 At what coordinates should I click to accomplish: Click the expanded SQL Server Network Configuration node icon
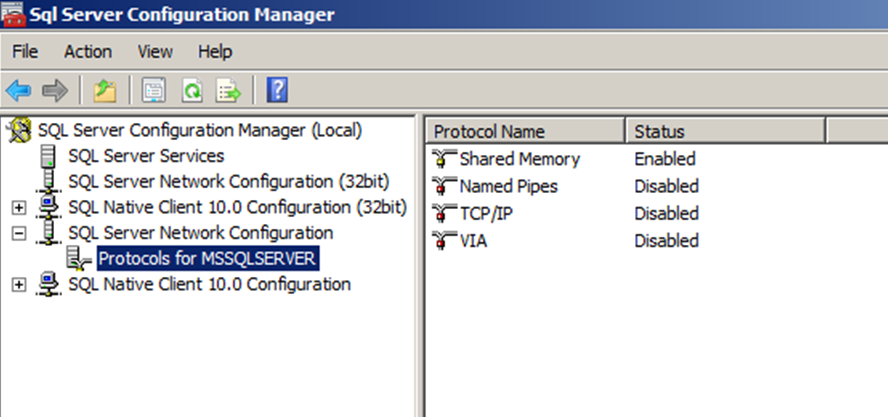click(x=49, y=233)
